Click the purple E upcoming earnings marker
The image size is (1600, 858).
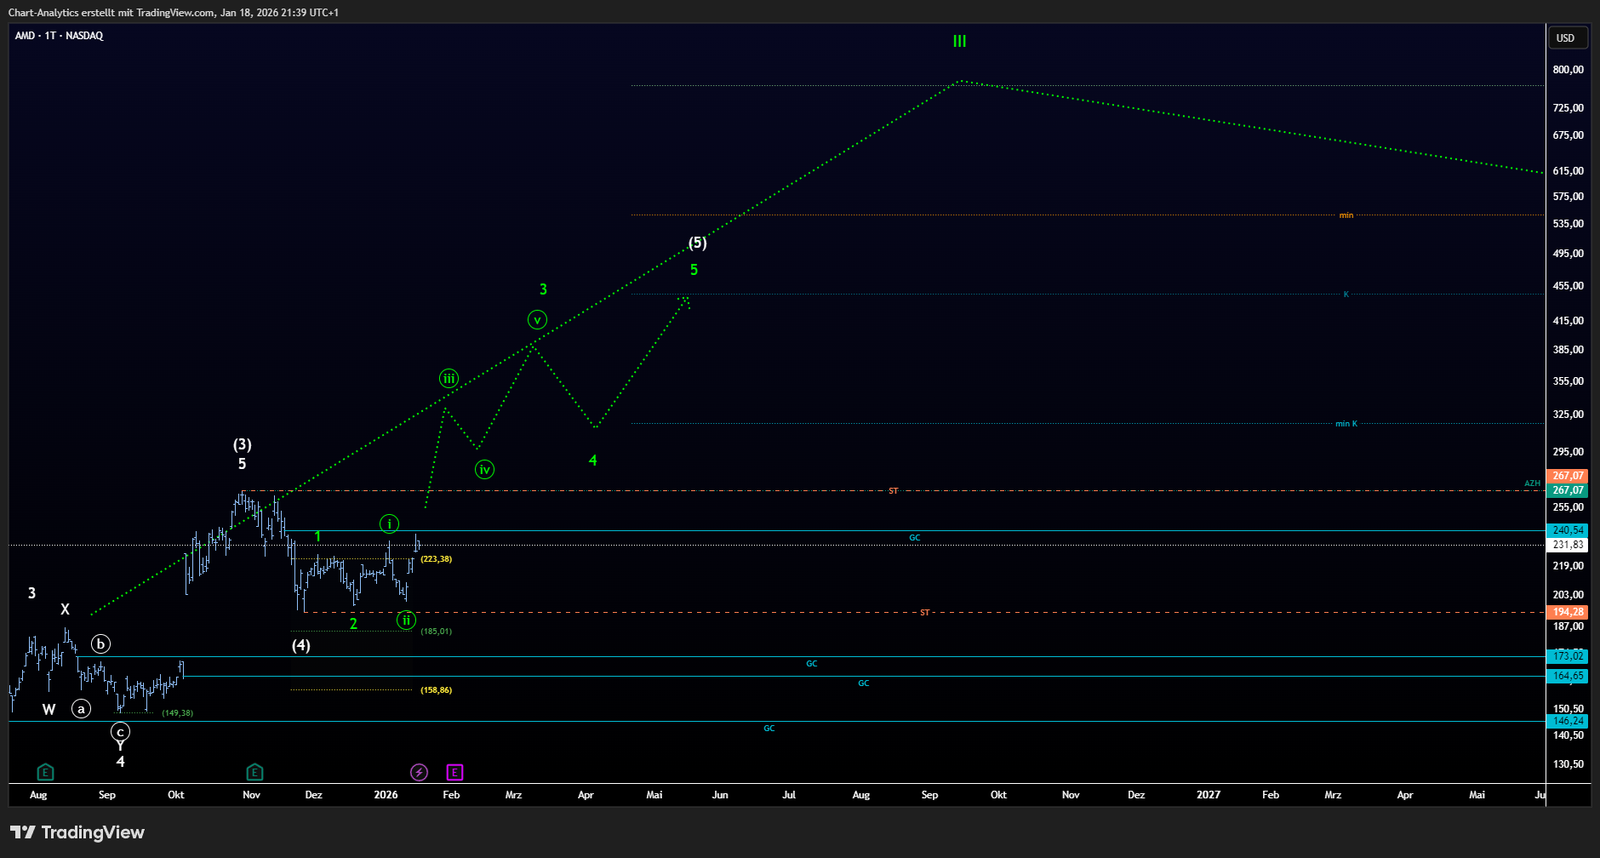coord(454,772)
